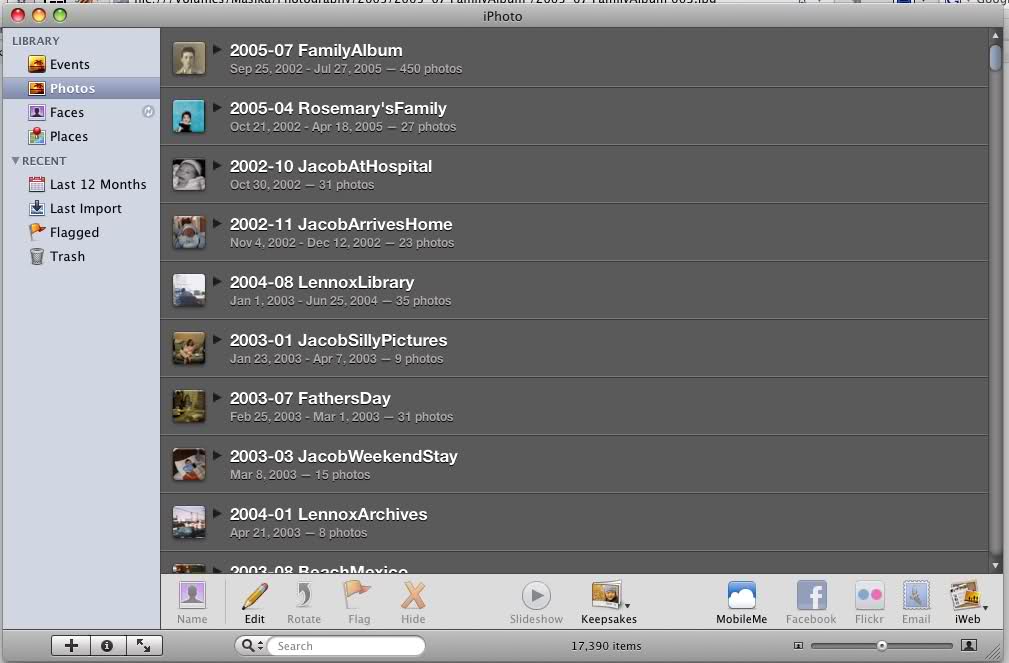Expand the 2002-10 JacobAtHospital disclosure triangle
Viewport: 1009px width, 663px height.
coord(217,165)
